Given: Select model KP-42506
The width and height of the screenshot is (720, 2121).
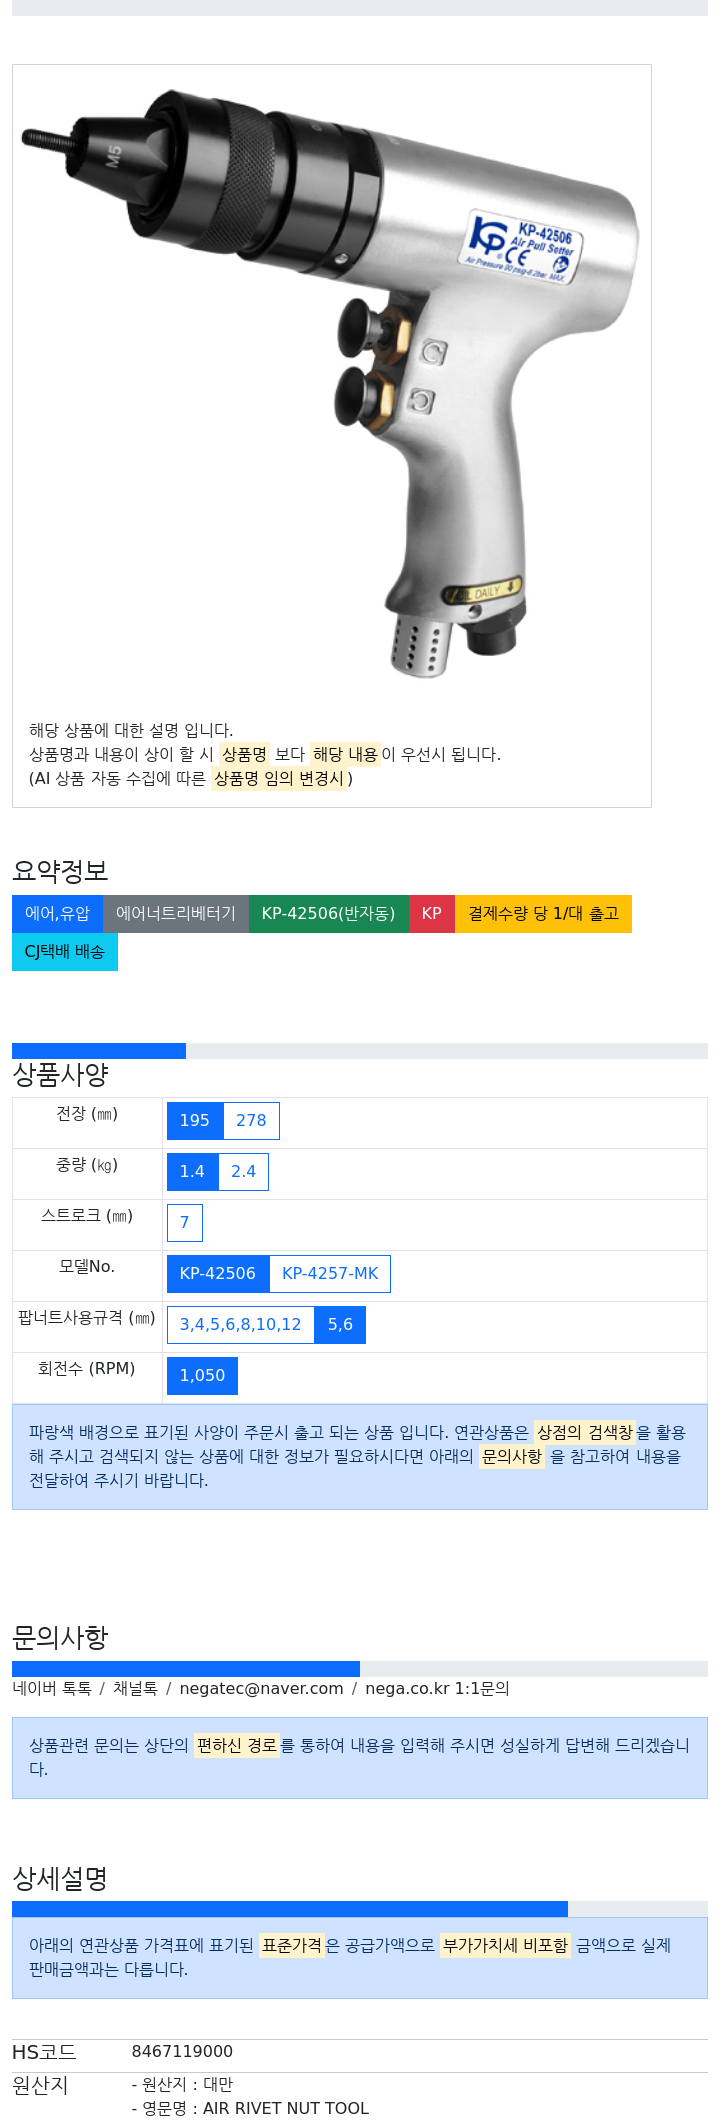Looking at the screenshot, I should tap(218, 1274).
